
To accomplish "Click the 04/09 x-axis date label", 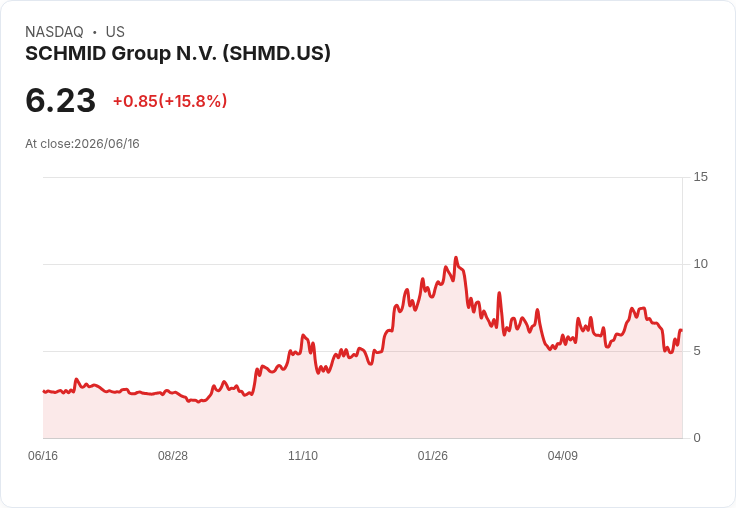I will point(563,455).
